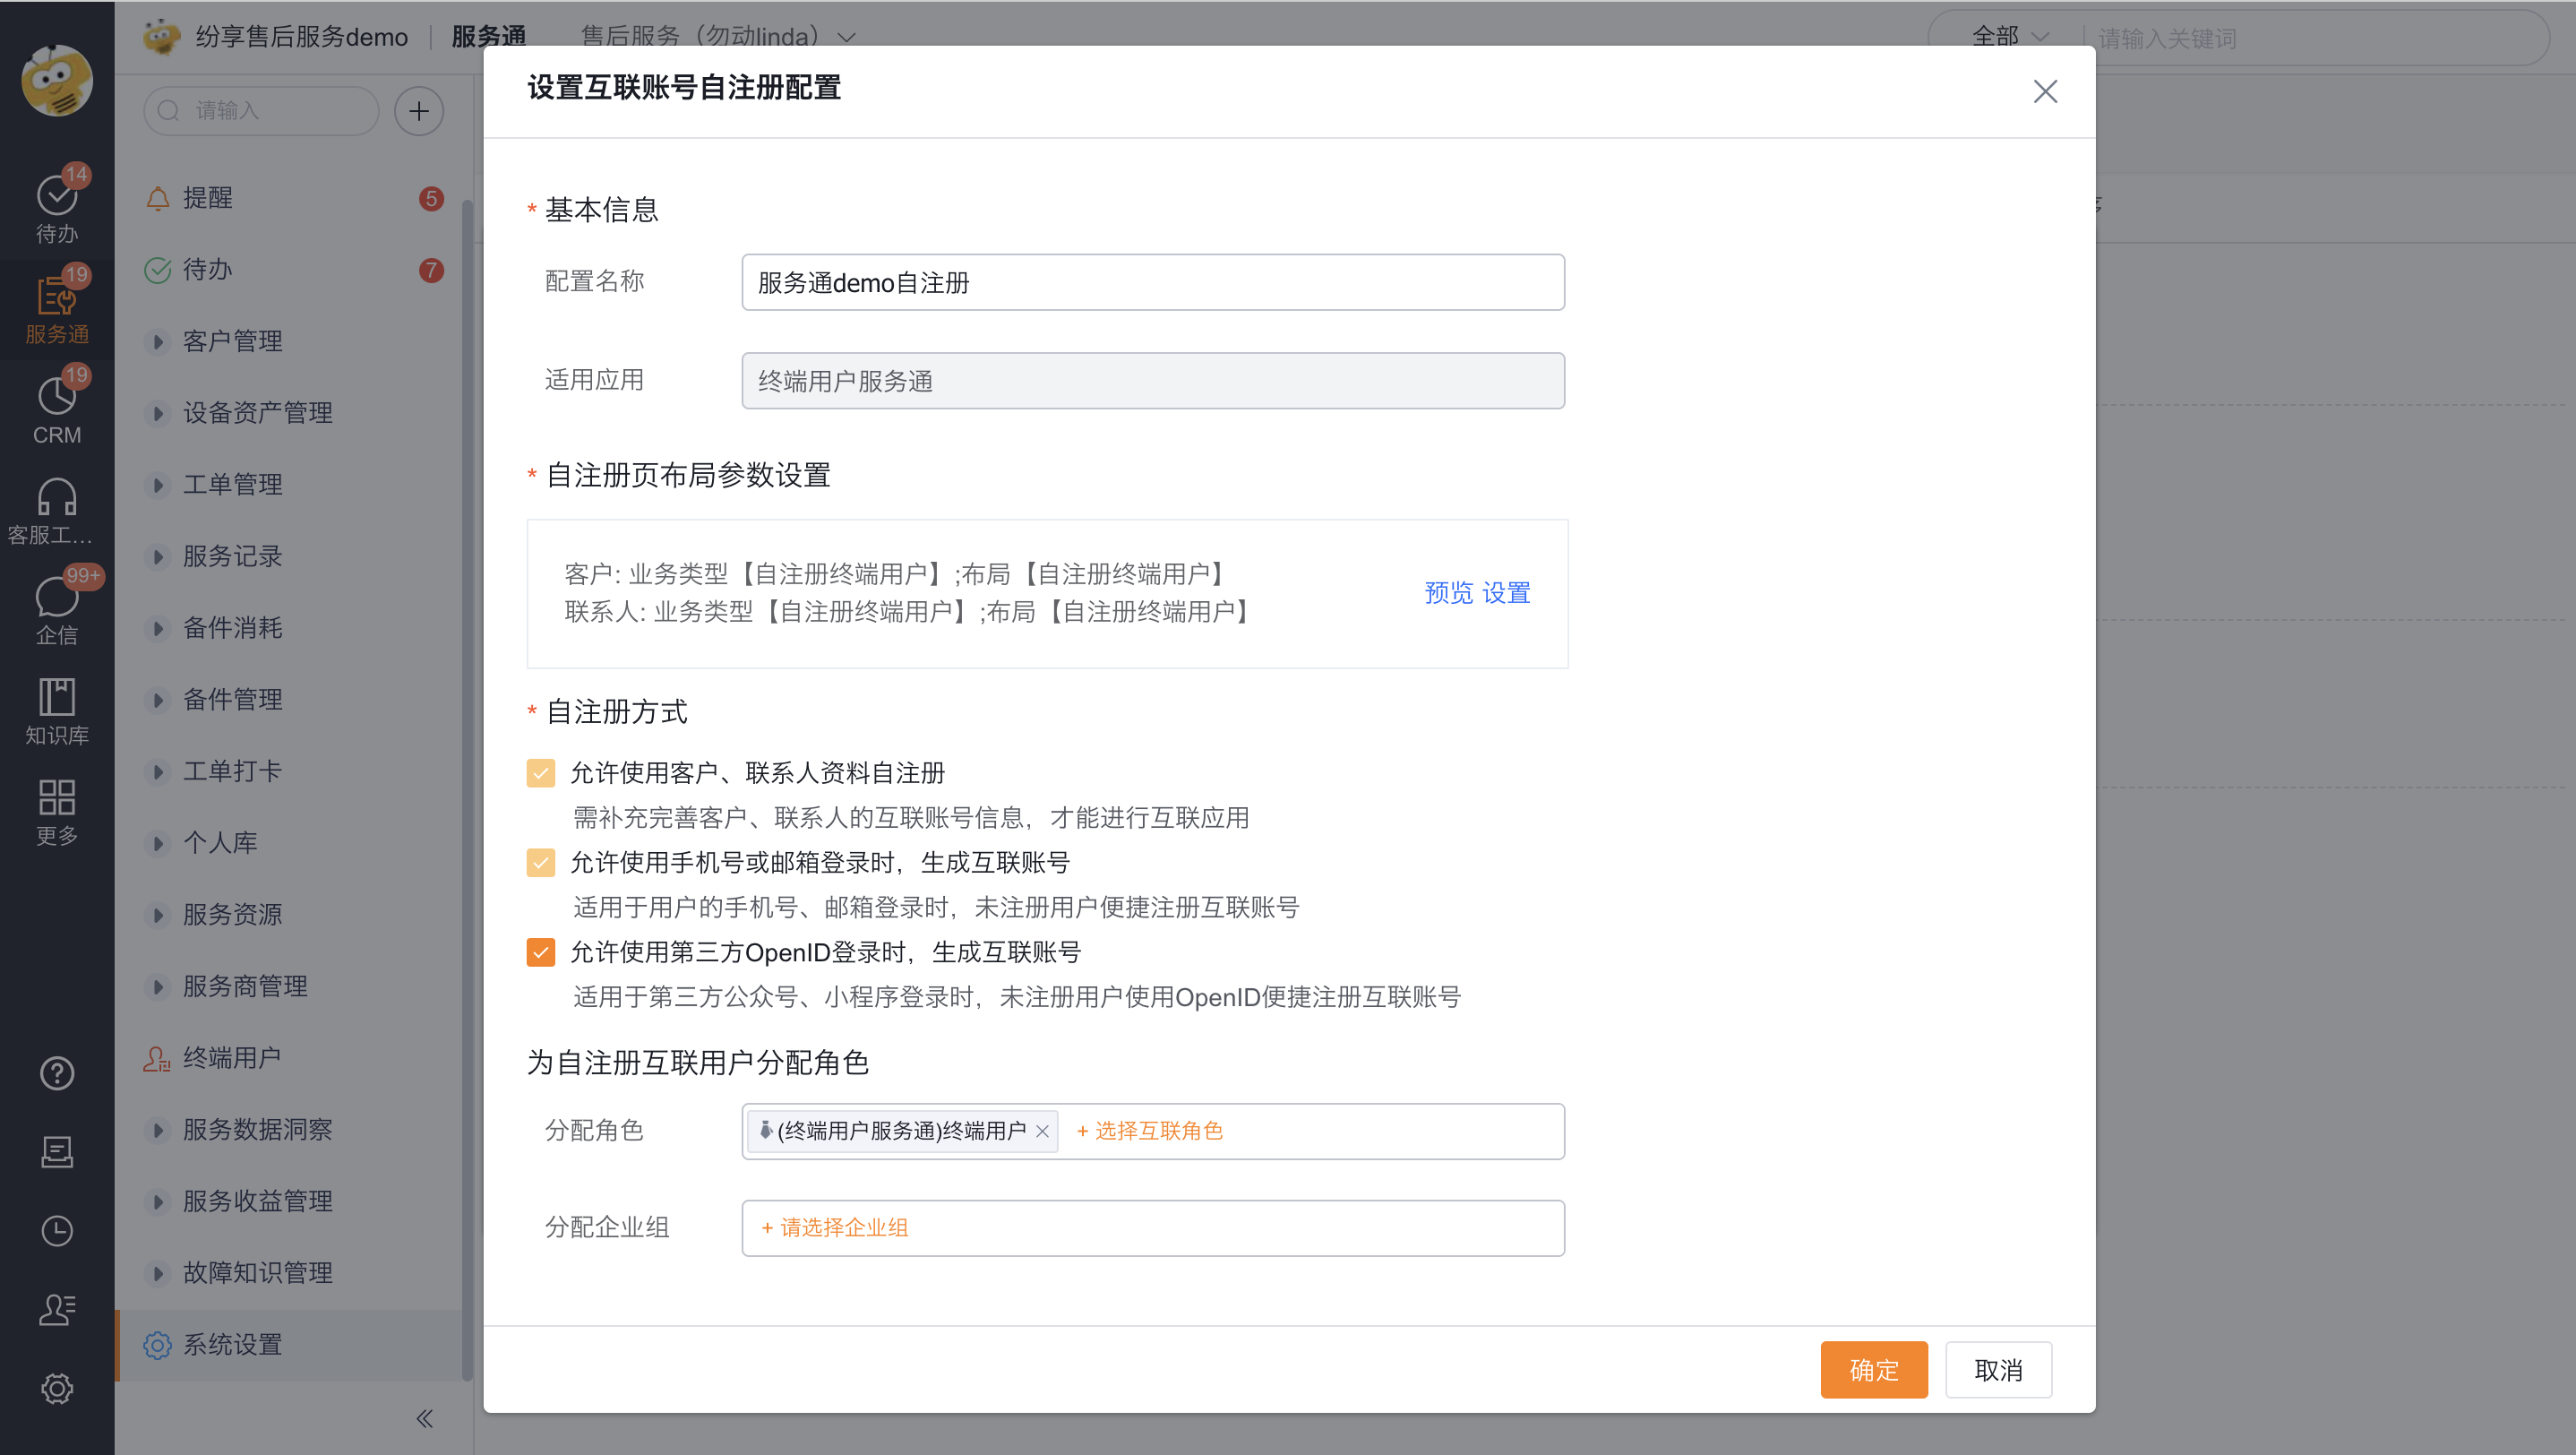Close the self-registration config dialog
Image resolution: width=2576 pixels, height=1455 pixels.
coord(2045,91)
